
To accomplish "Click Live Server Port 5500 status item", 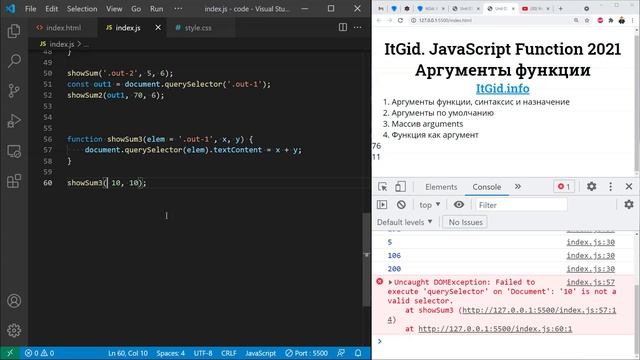I will [x=306, y=353].
